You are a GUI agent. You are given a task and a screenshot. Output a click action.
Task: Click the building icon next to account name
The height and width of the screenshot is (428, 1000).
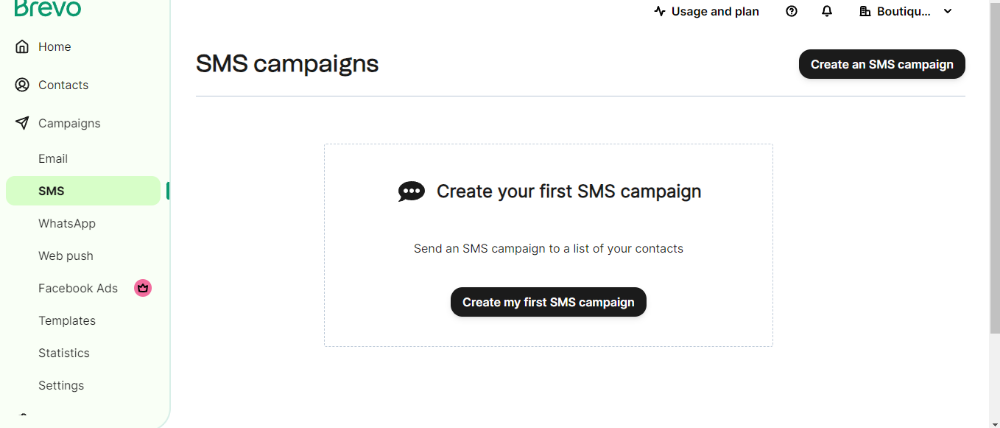pos(865,11)
